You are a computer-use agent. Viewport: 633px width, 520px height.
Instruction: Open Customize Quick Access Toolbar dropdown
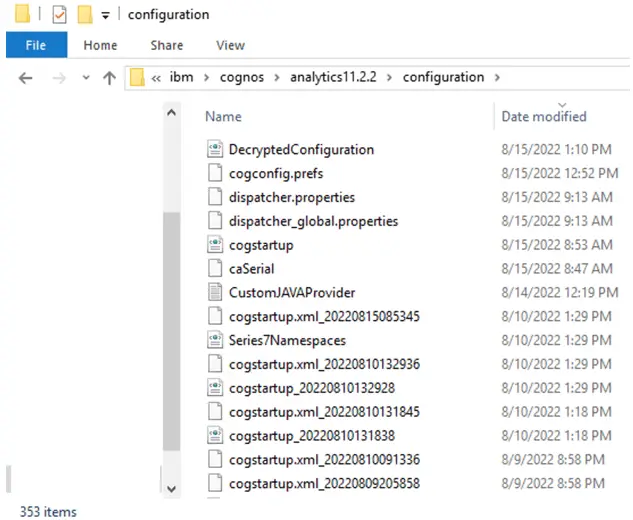pyautogui.click(x=105, y=16)
